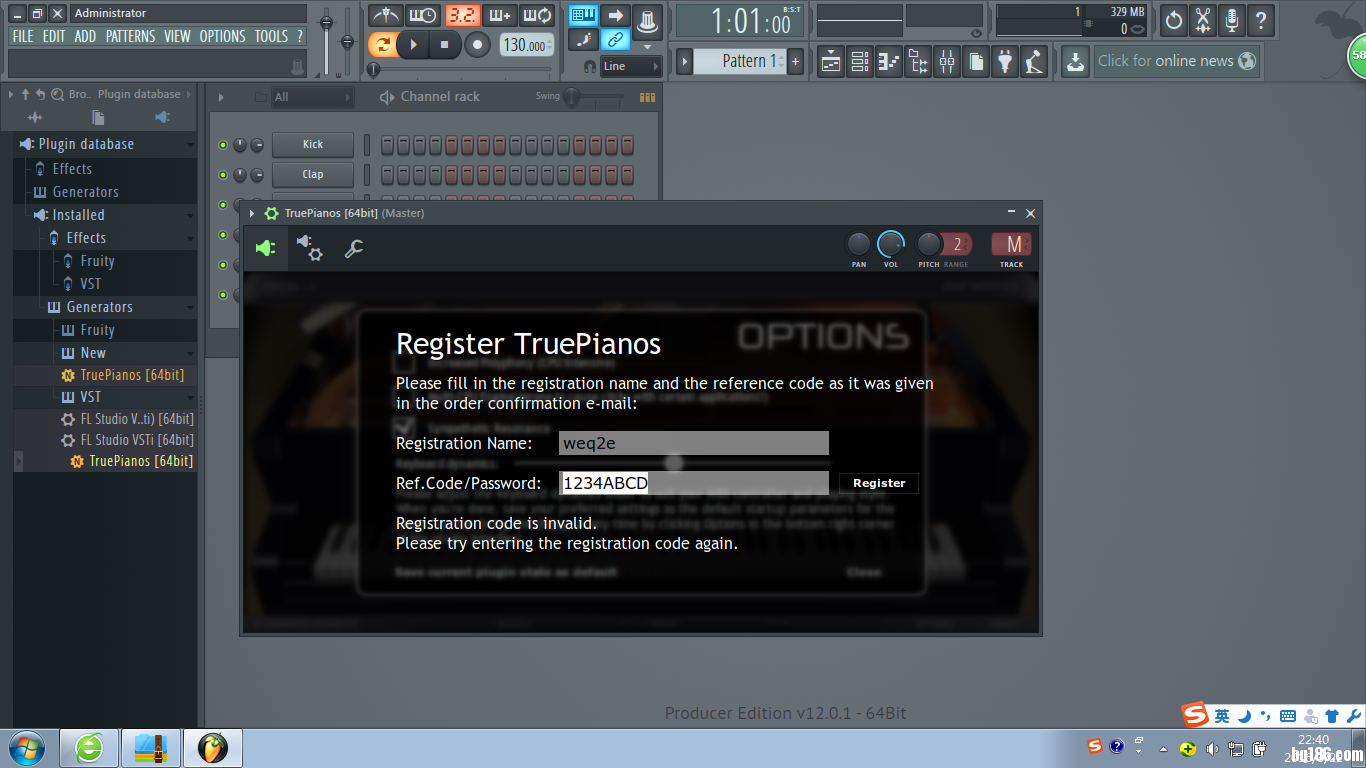Add a new pattern with plus button
This screenshot has height=768, width=1366.
tap(796, 61)
